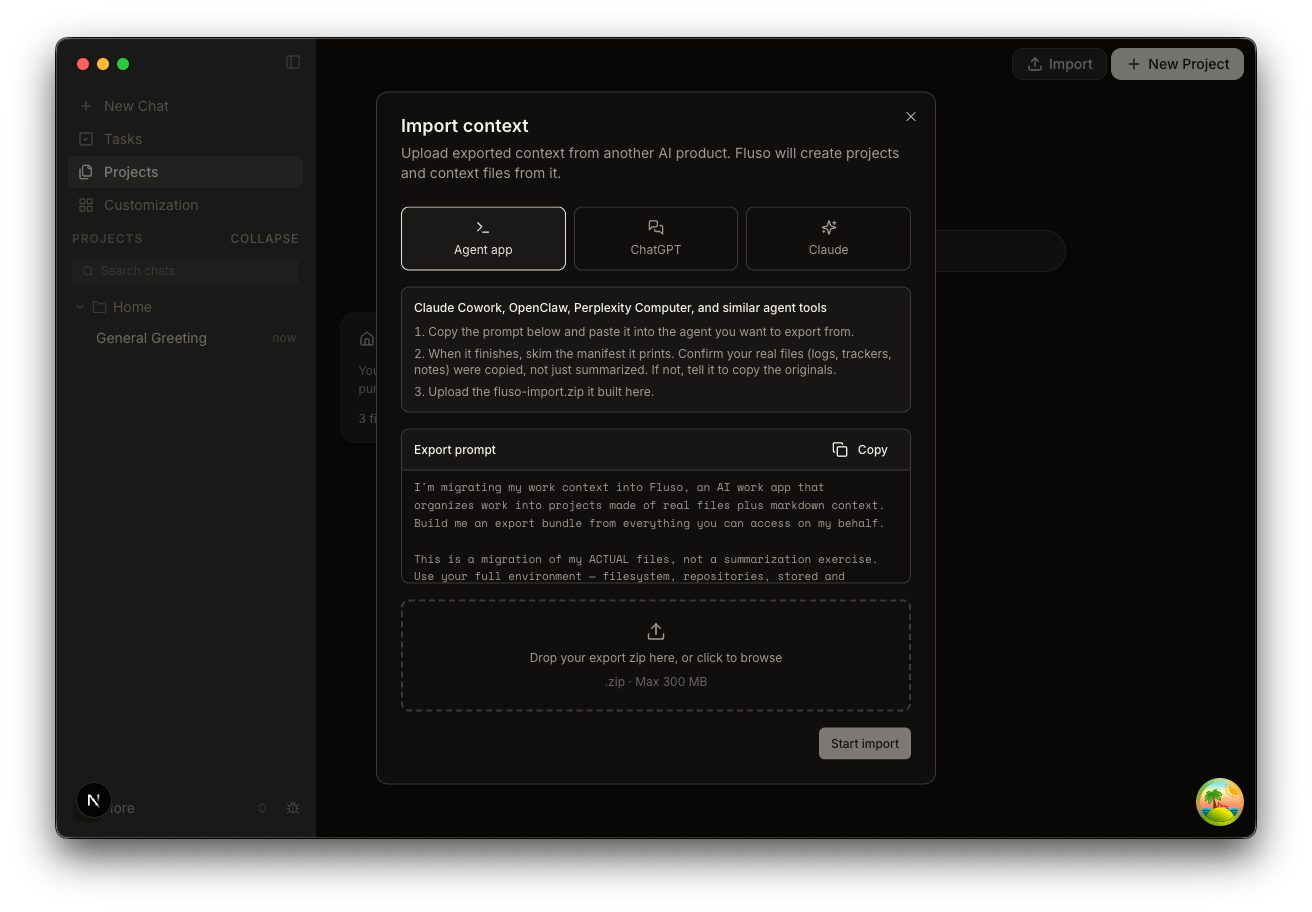The height and width of the screenshot is (912, 1312).
Task: Toggle the sidebar panel icon
Action: tap(293, 62)
